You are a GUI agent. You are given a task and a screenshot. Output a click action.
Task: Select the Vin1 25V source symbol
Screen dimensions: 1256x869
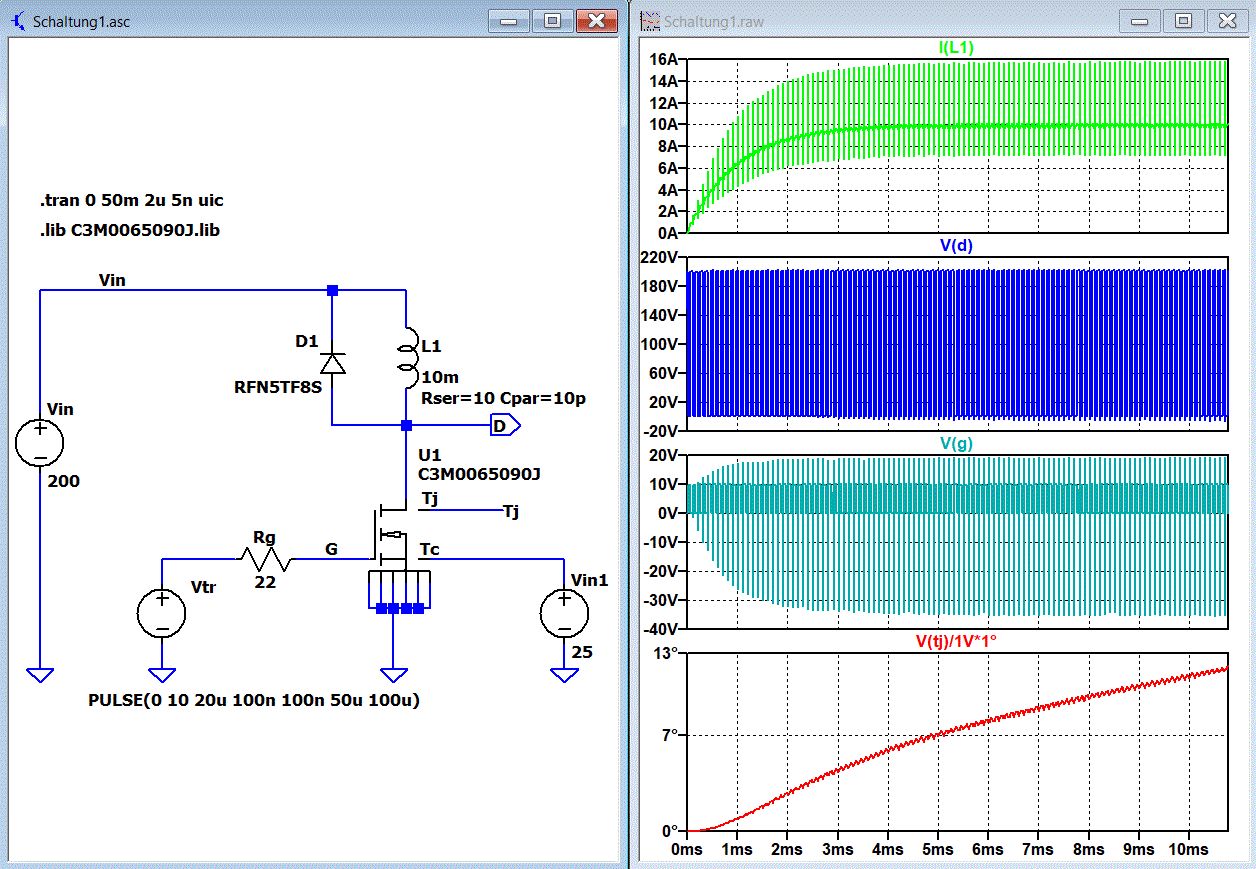click(564, 613)
